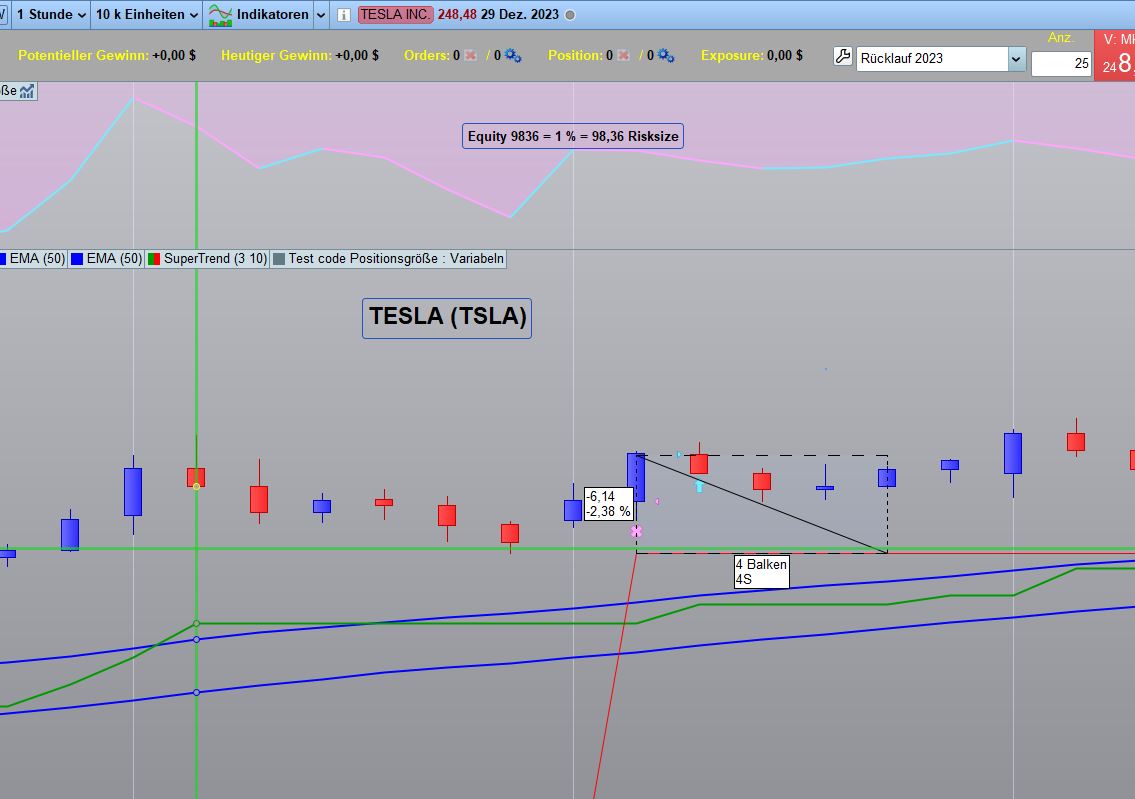Image resolution: width=1135 pixels, height=799 pixels.
Task: Open the 10 k Einheiten dropdown
Action: pos(146,14)
